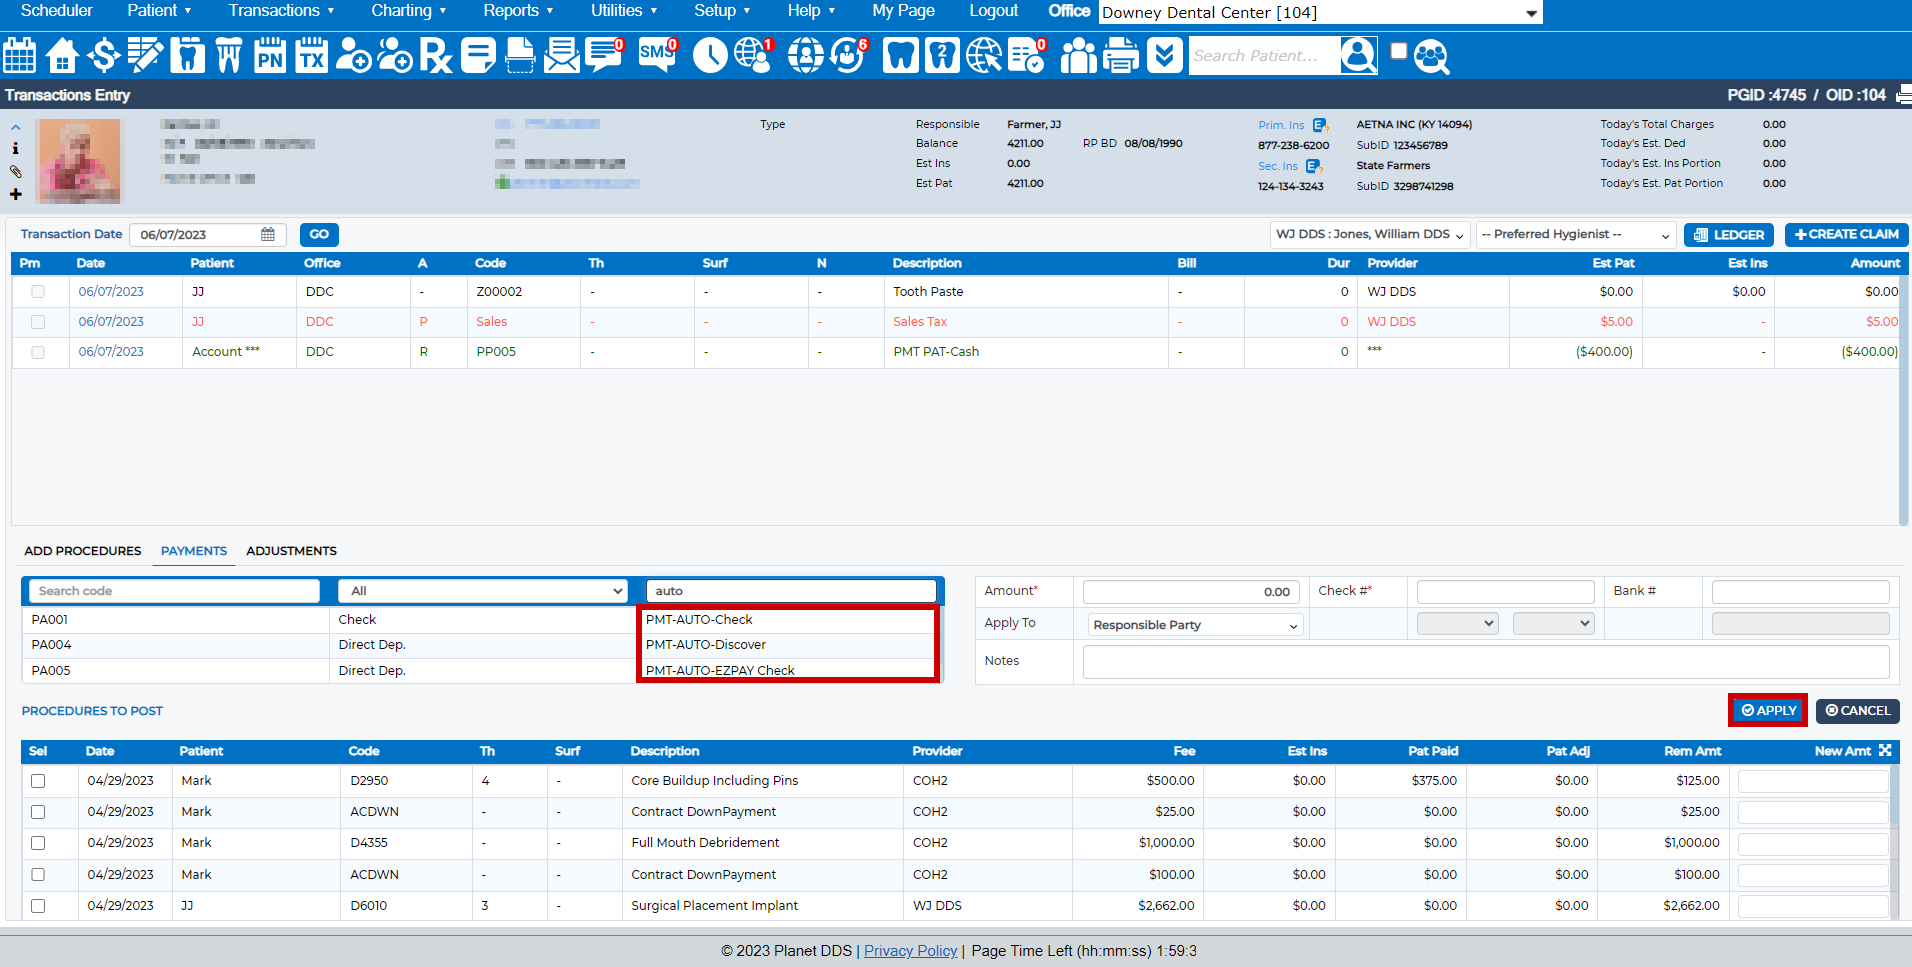Viewport: 1912px width, 967px height.
Task: Open the Apply To Responsible Party dropdown
Action: (1193, 624)
